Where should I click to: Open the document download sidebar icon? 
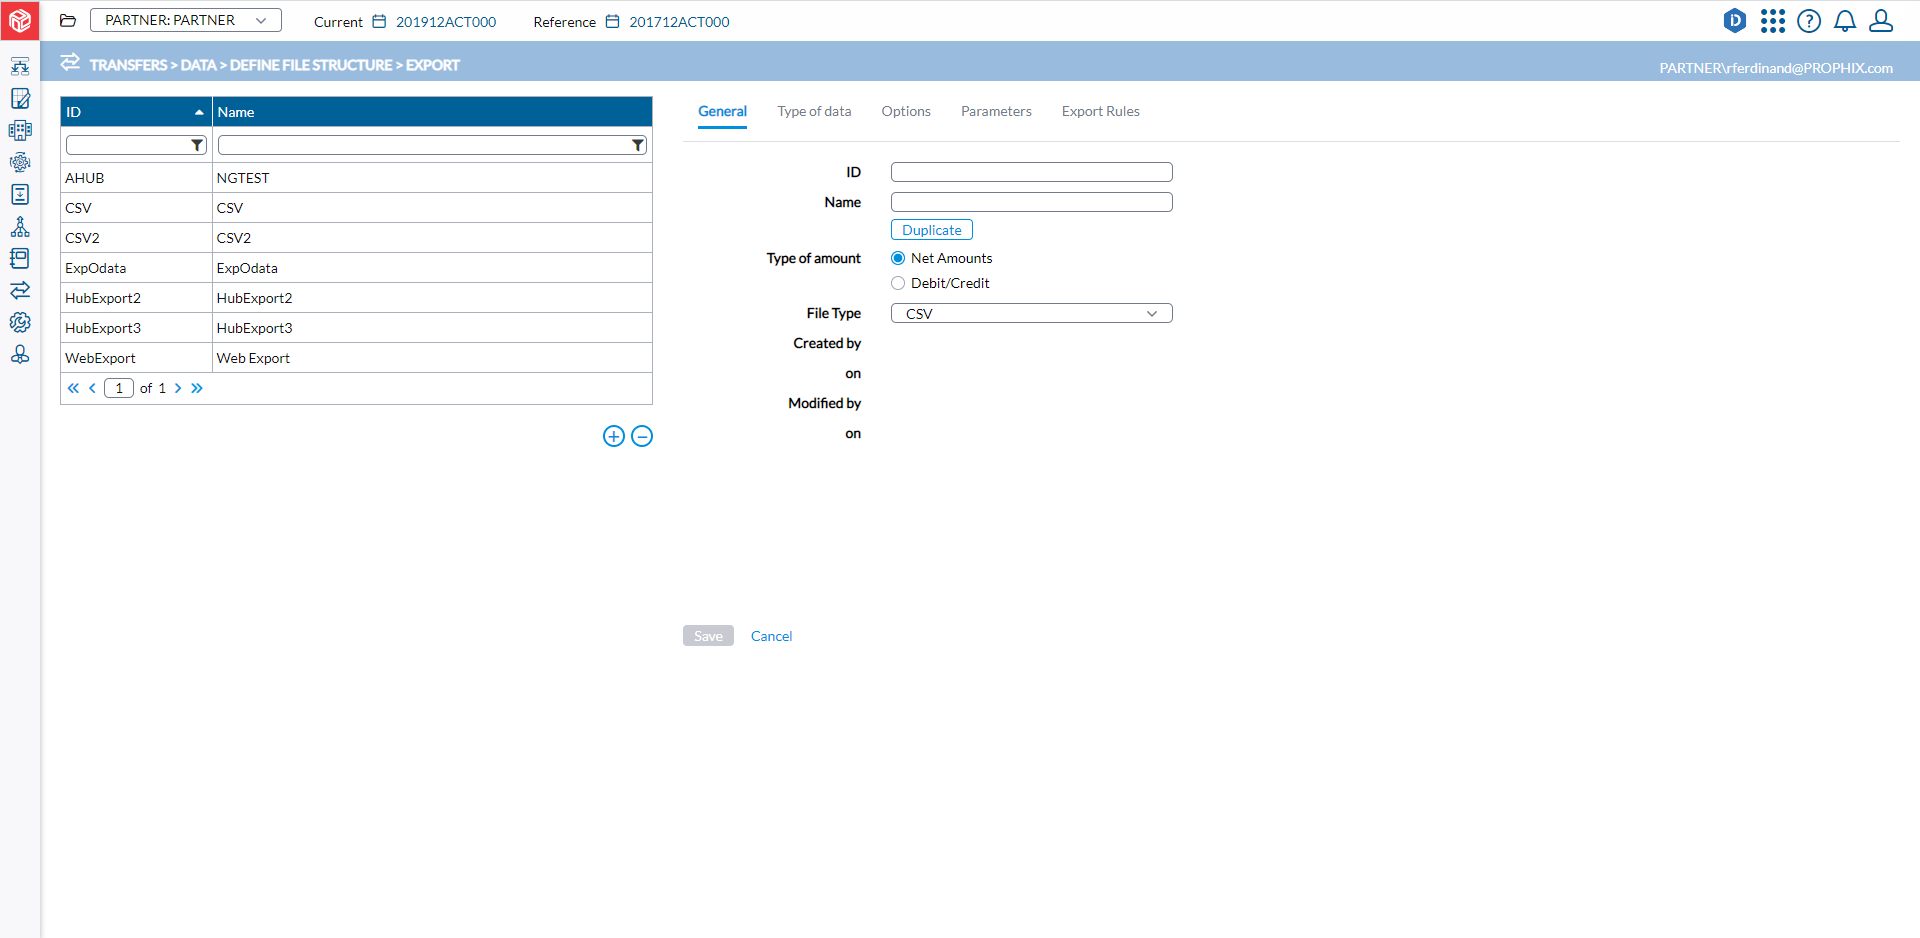[20, 194]
